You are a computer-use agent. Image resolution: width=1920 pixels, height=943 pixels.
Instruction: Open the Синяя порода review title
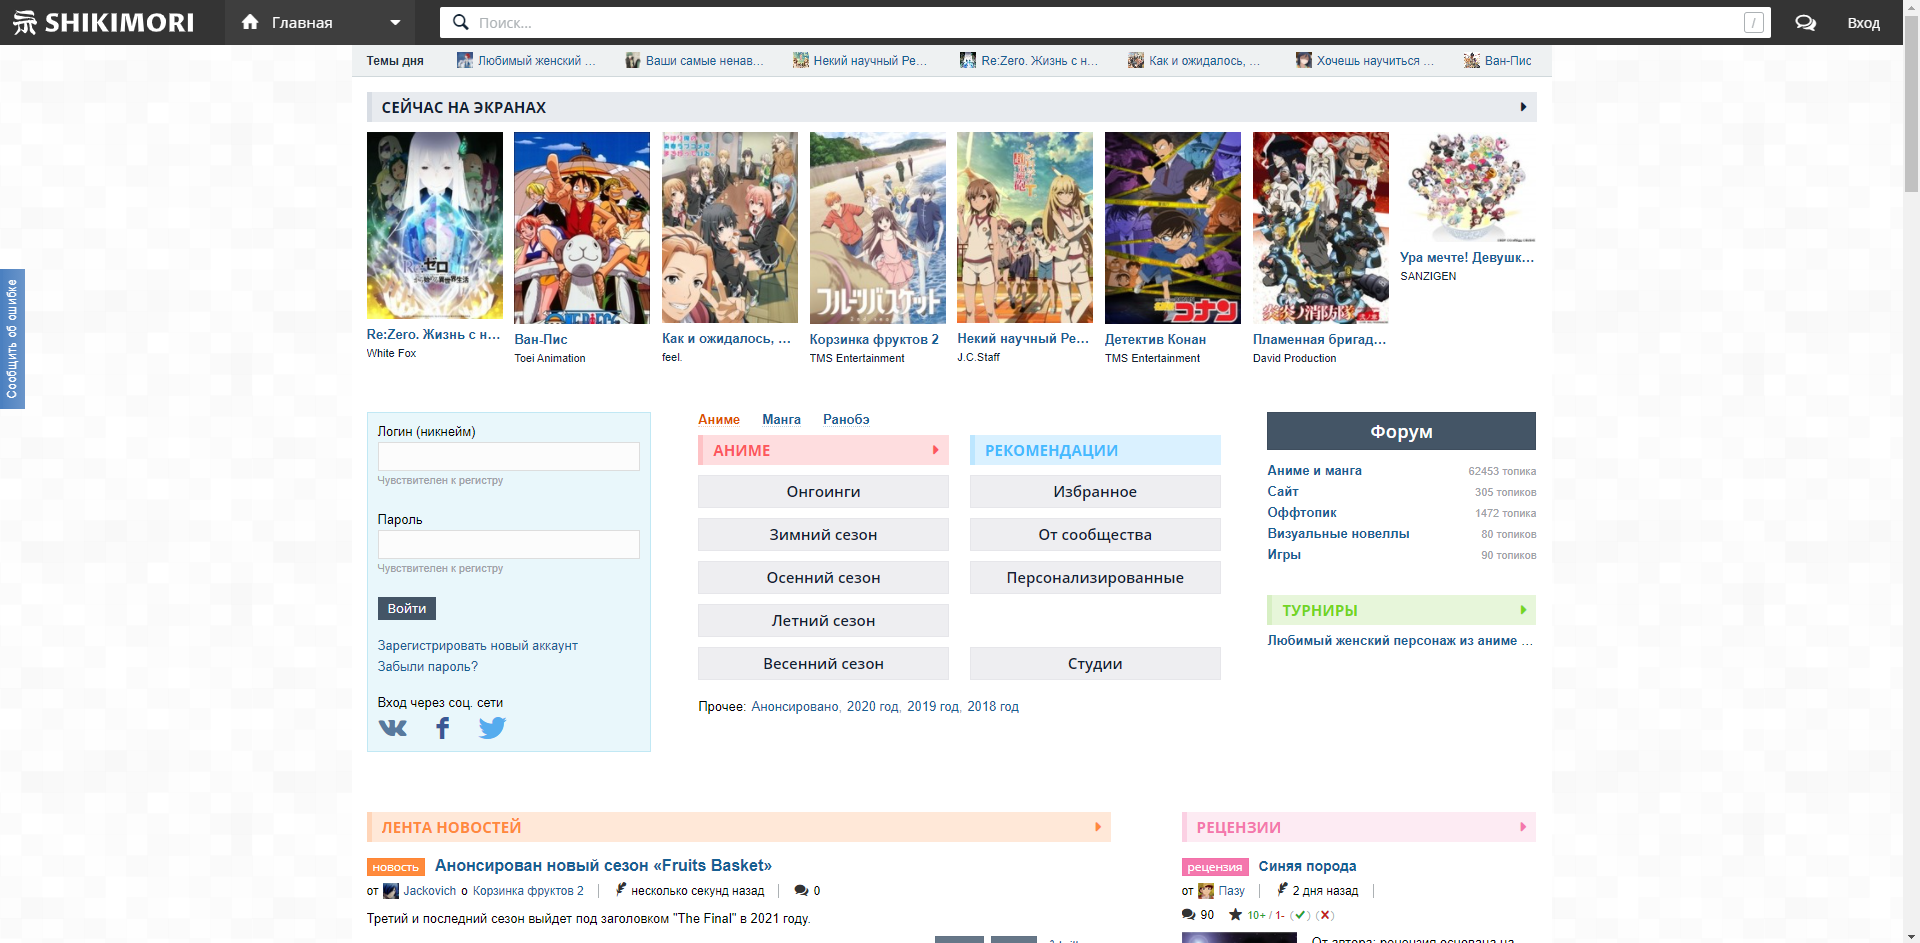(1307, 866)
